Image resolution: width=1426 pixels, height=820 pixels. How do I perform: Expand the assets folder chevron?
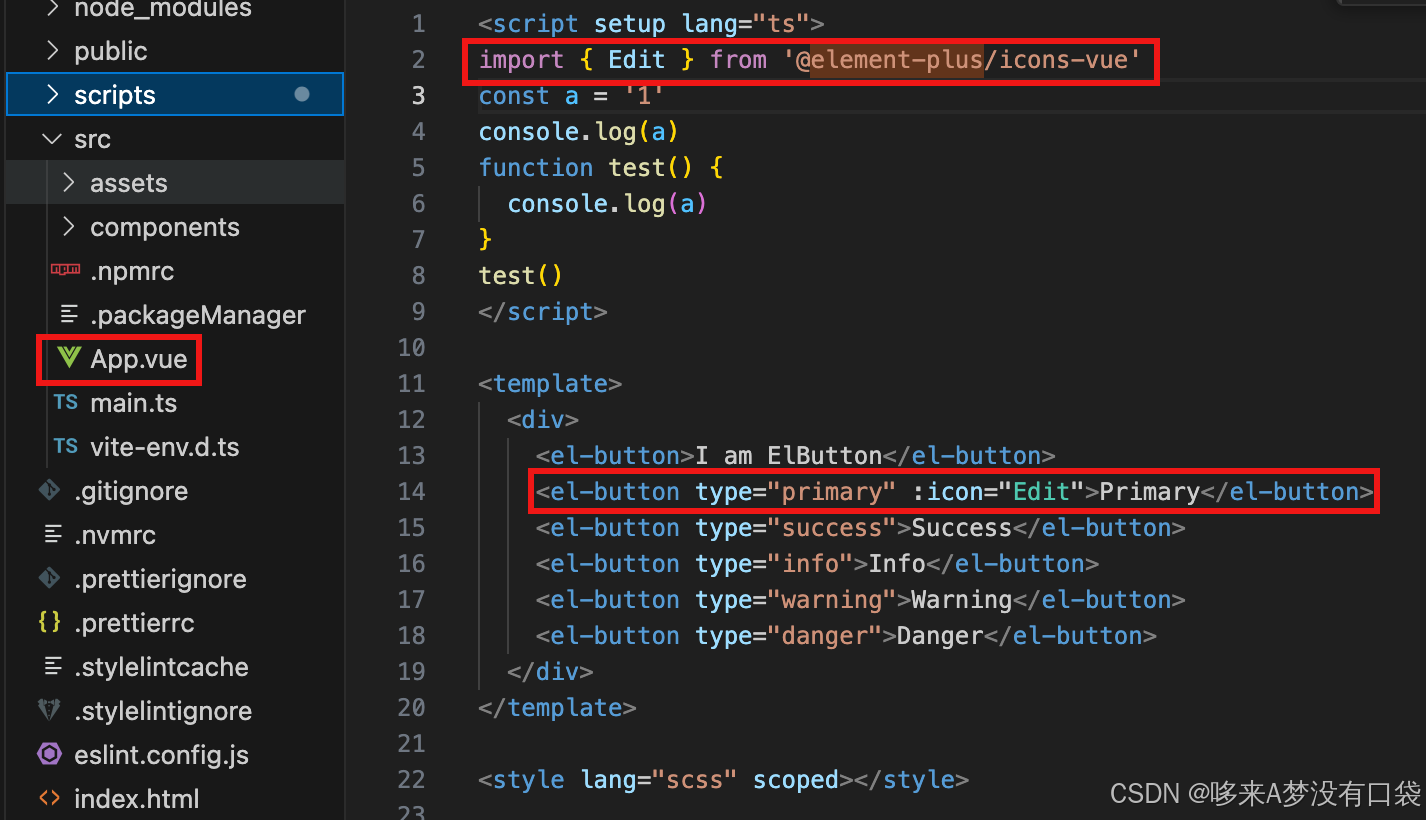68,183
